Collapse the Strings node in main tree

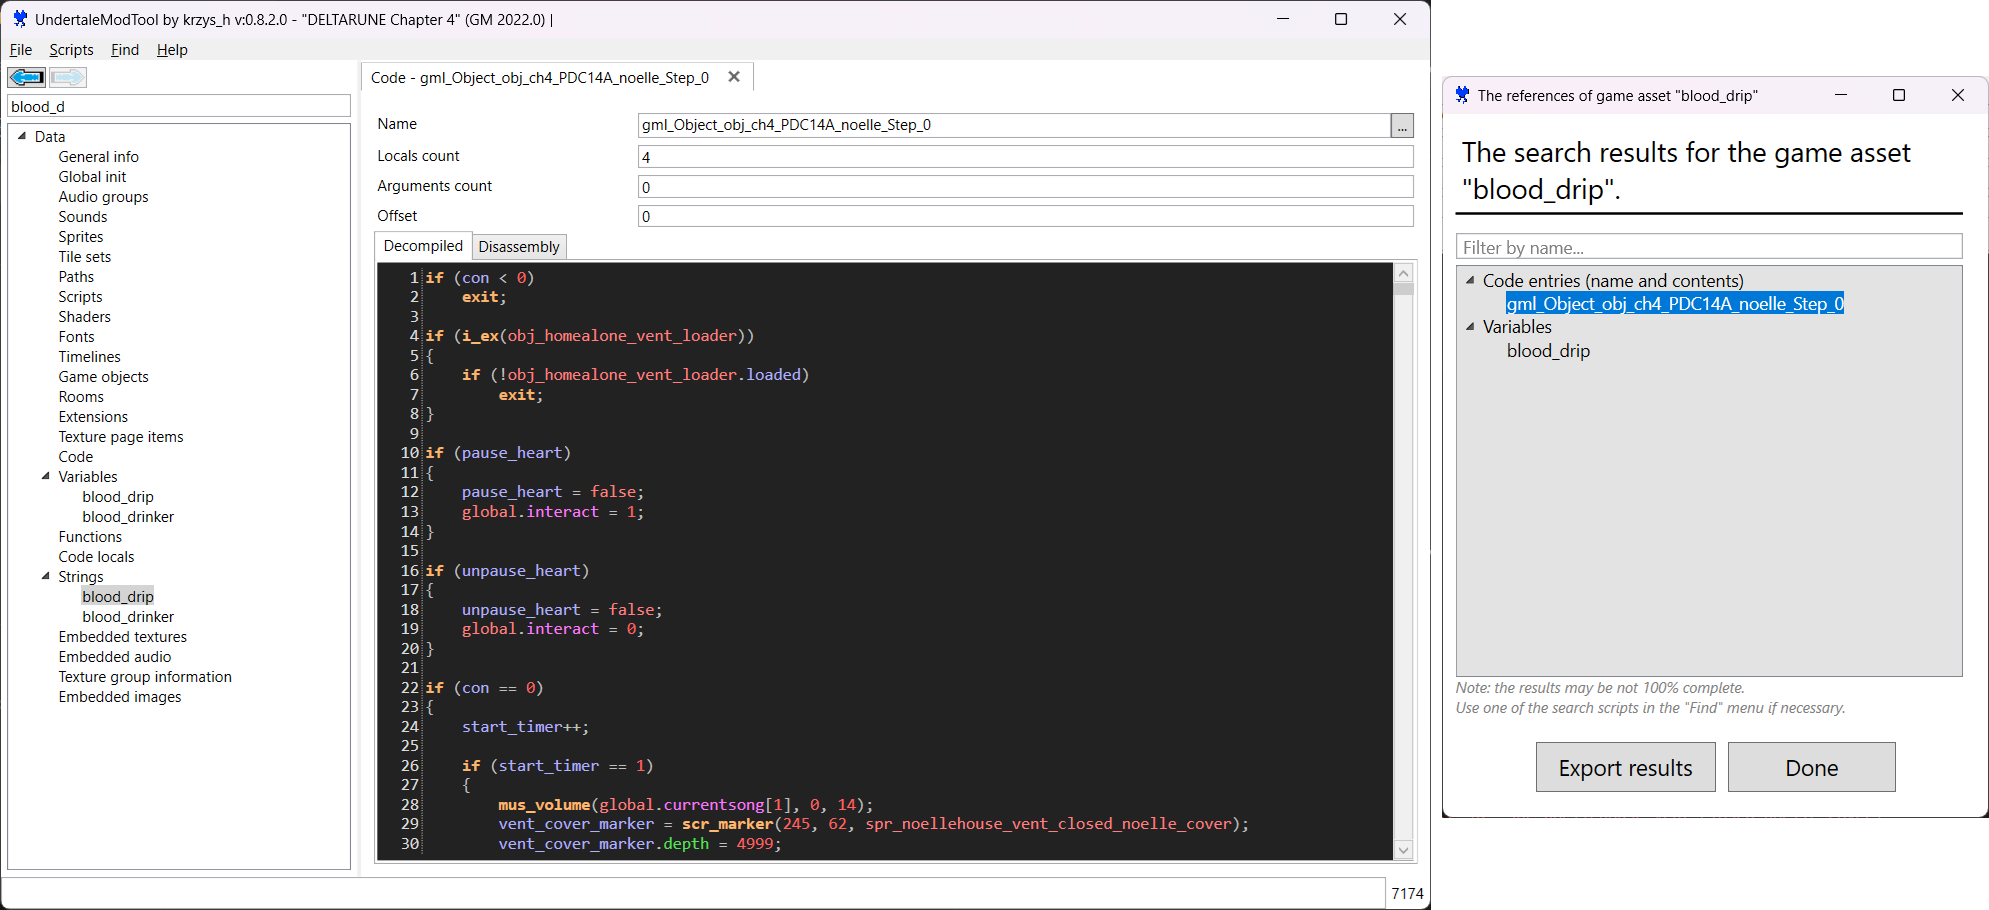tap(46, 576)
